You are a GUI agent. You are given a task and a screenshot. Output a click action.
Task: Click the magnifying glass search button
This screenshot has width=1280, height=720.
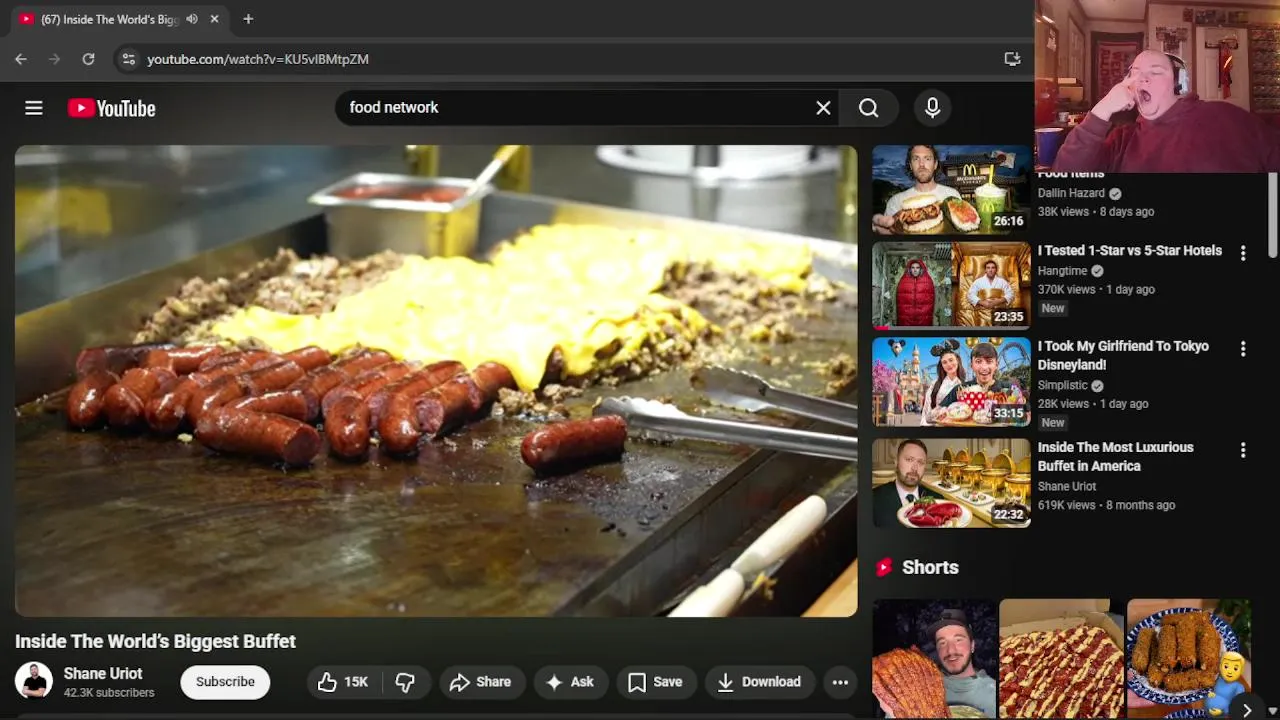click(x=868, y=108)
